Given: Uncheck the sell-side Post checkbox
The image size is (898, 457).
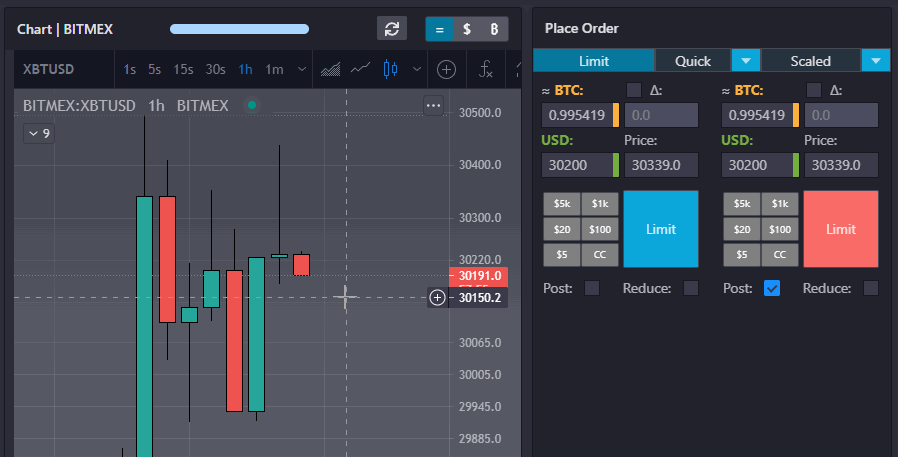Looking at the screenshot, I should click(x=772, y=288).
